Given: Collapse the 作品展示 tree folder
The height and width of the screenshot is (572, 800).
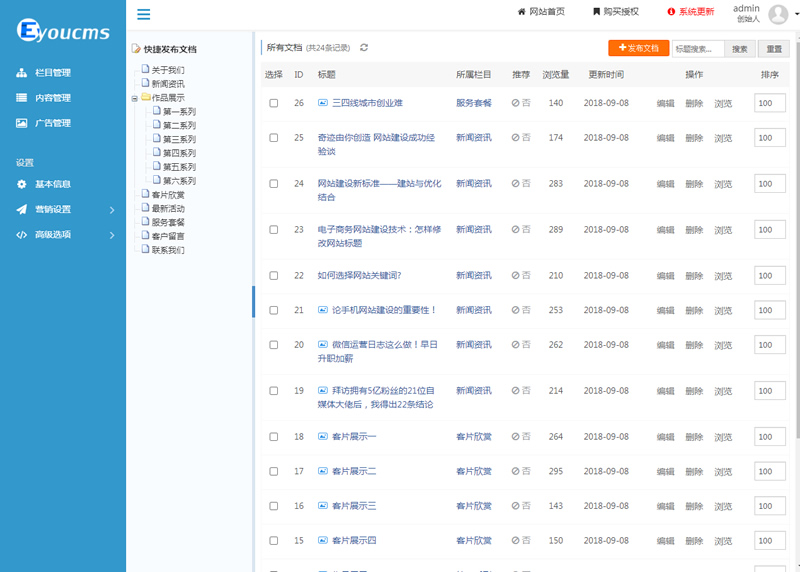Looking at the screenshot, I should tap(135, 99).
